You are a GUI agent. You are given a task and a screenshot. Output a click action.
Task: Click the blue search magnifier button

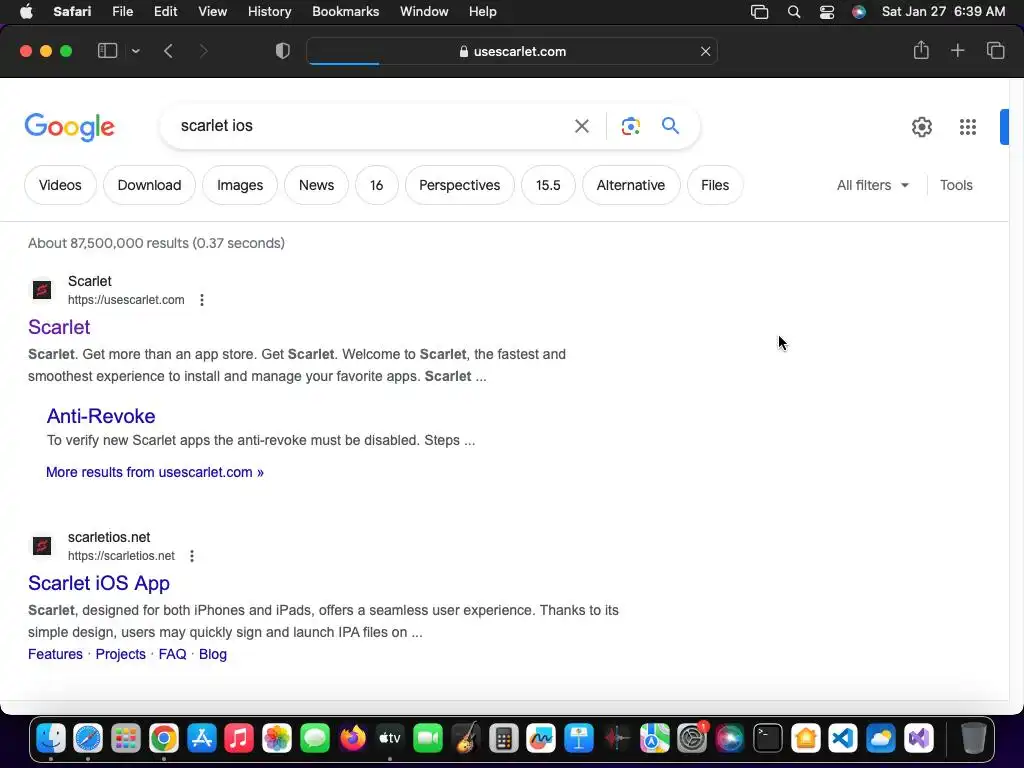[670, 125]
